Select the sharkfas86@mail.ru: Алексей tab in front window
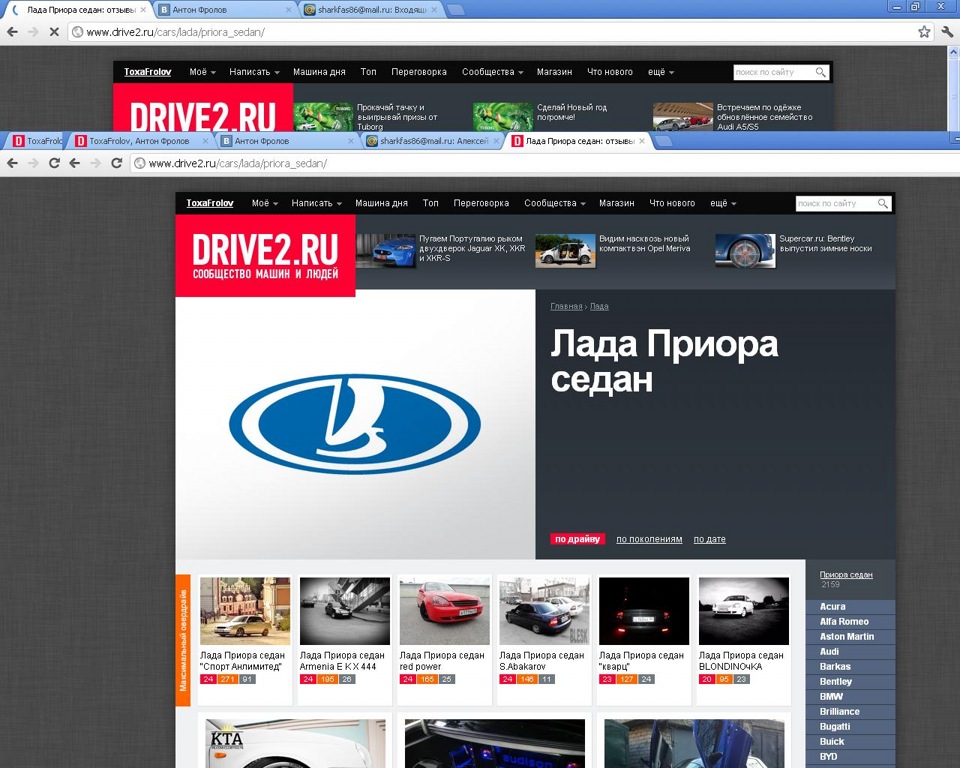 [x=434, y=141]
